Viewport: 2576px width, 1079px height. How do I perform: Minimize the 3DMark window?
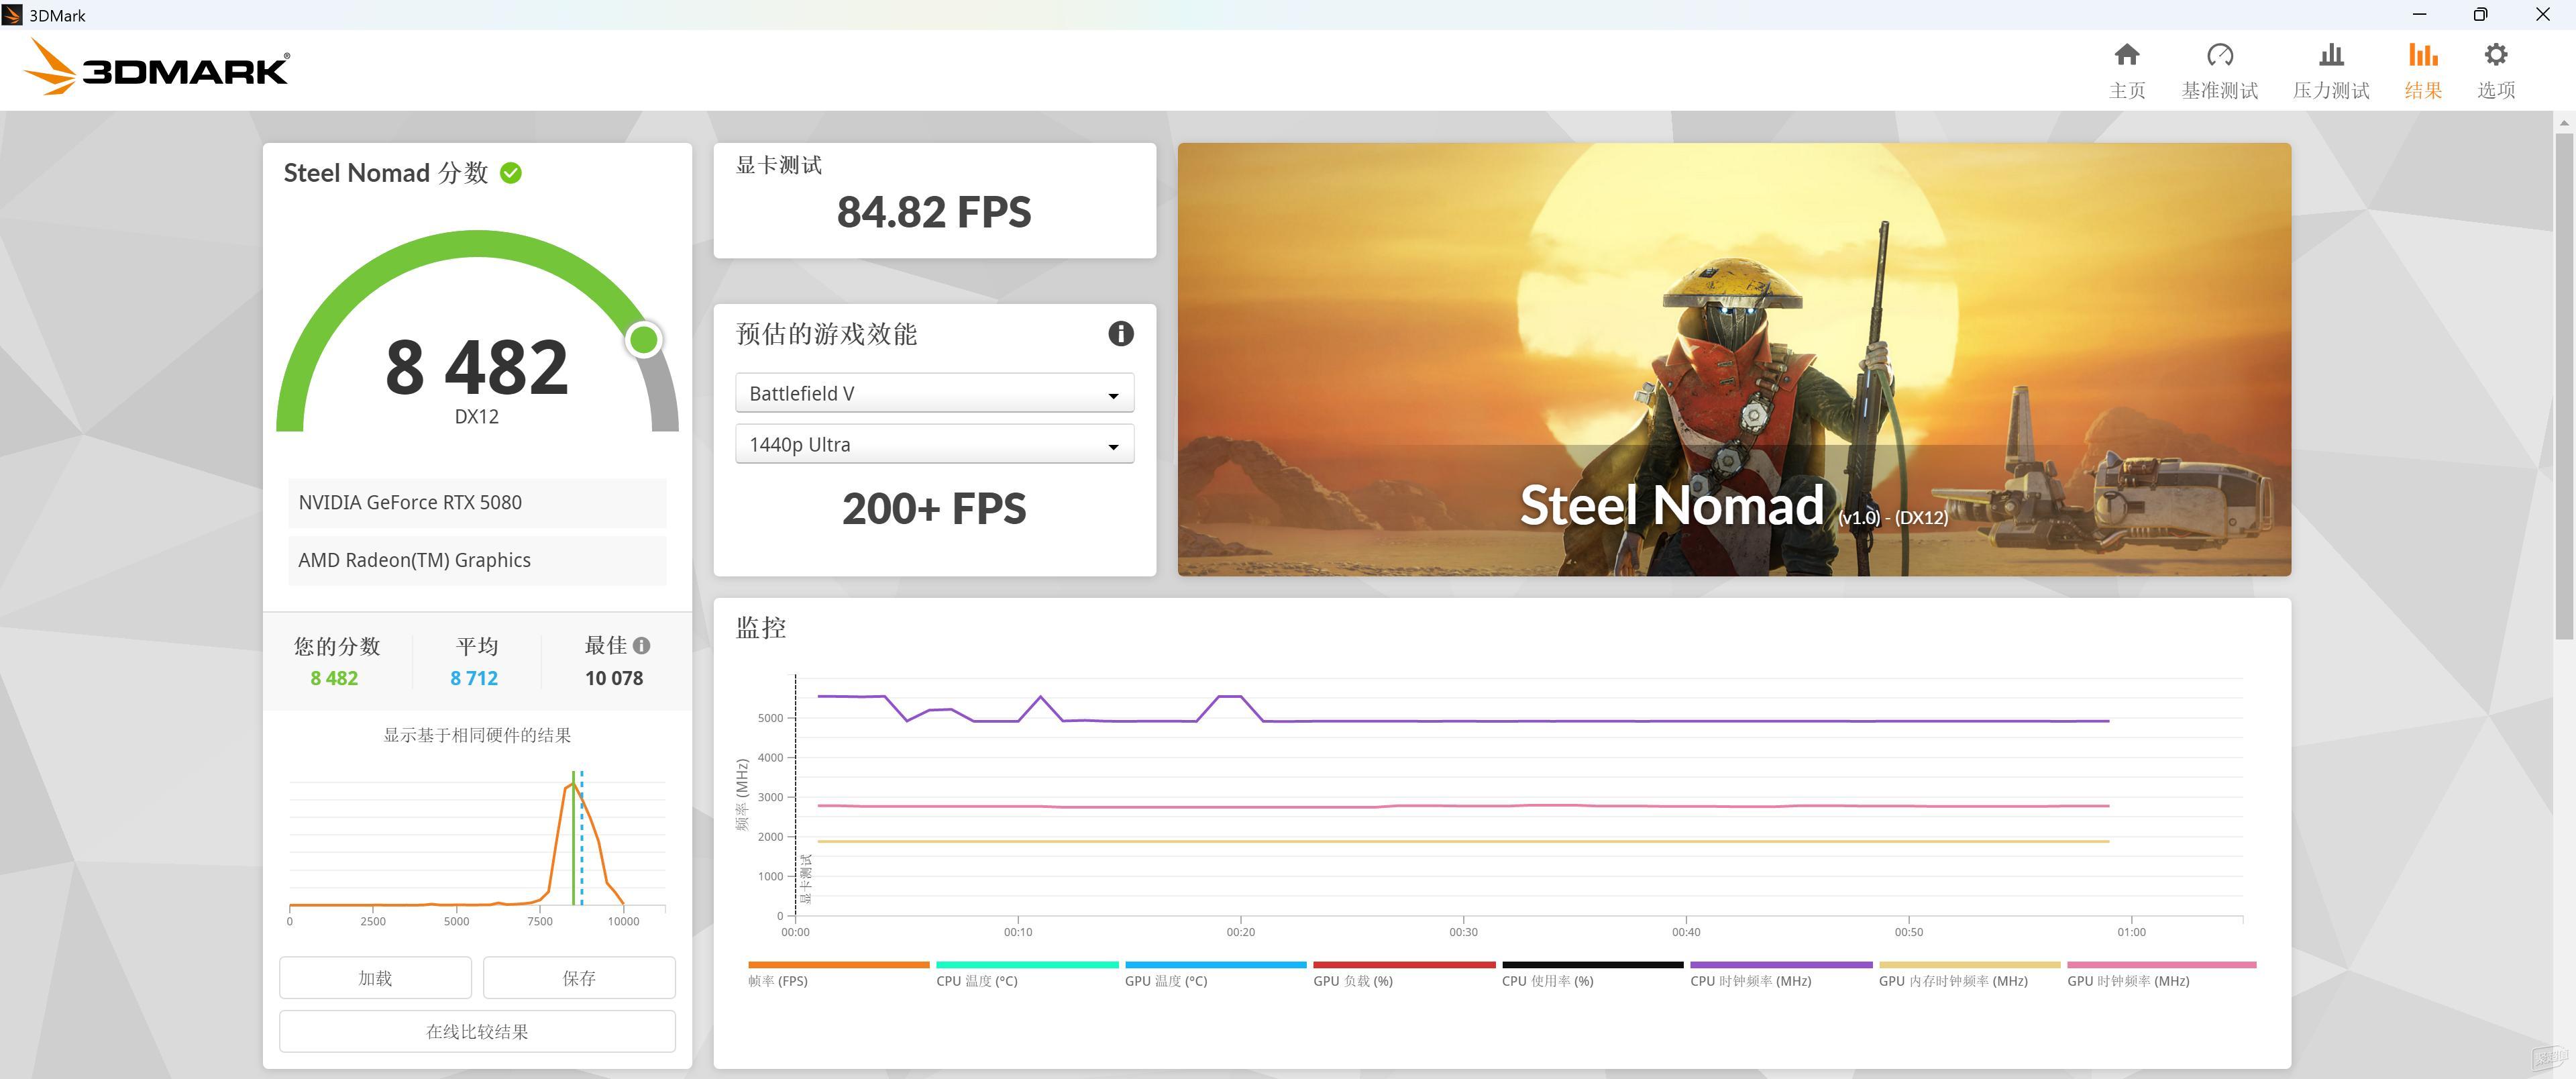(2419, 14)
